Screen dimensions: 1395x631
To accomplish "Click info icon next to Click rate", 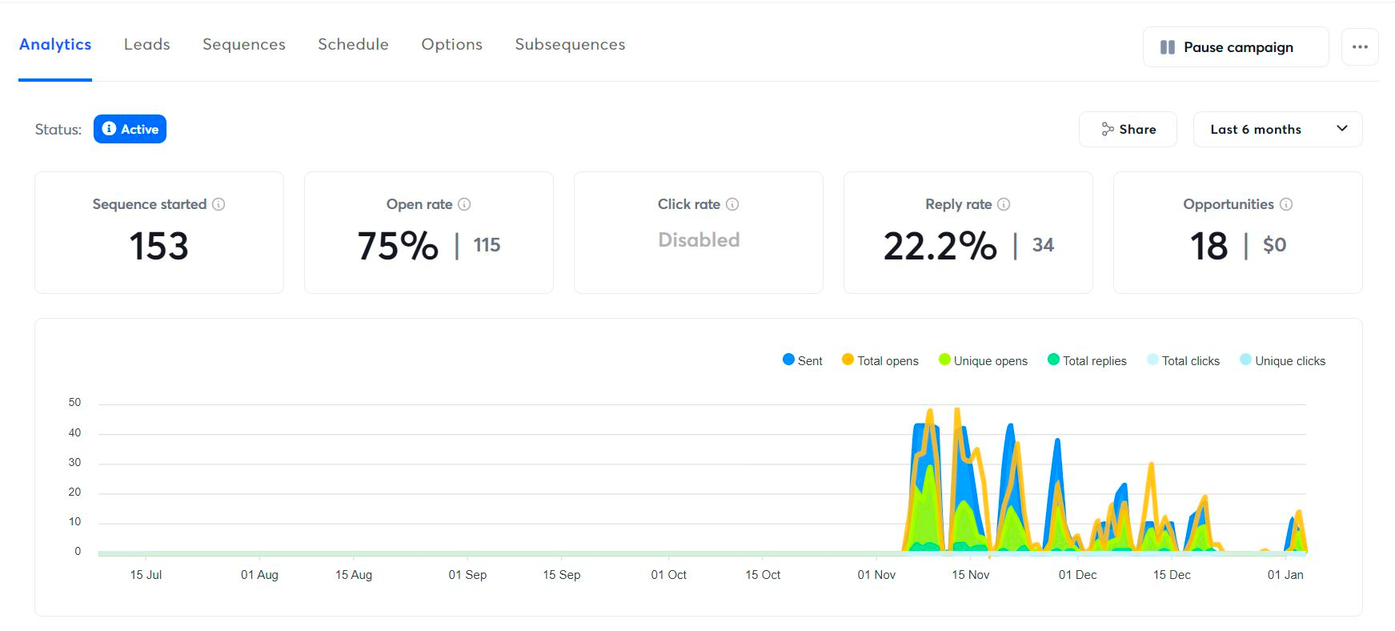I will [732, 204].
